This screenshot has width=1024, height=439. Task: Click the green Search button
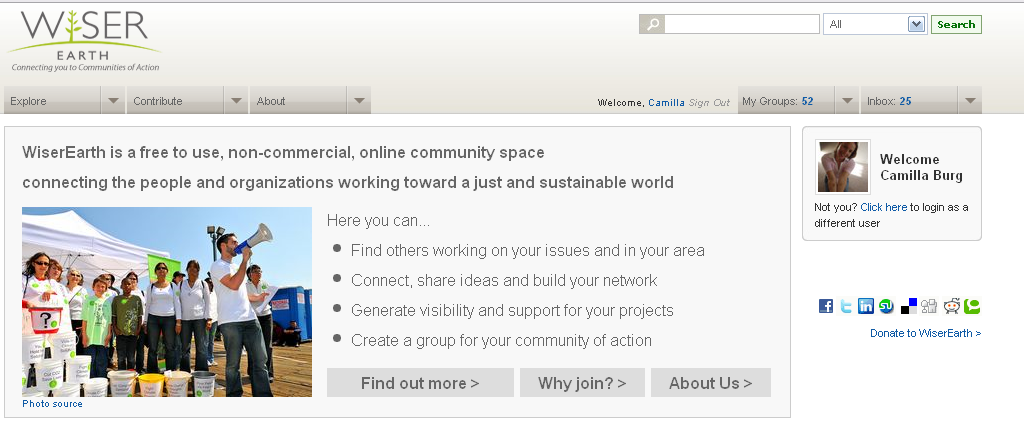[956, 24]
